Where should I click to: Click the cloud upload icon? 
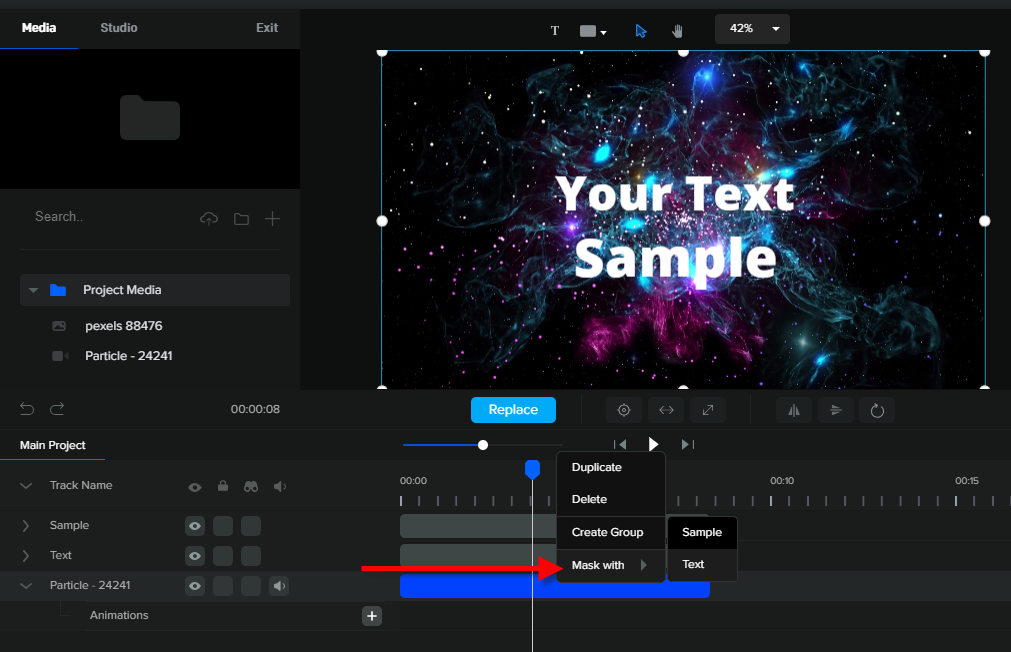(x=209, y=219)
